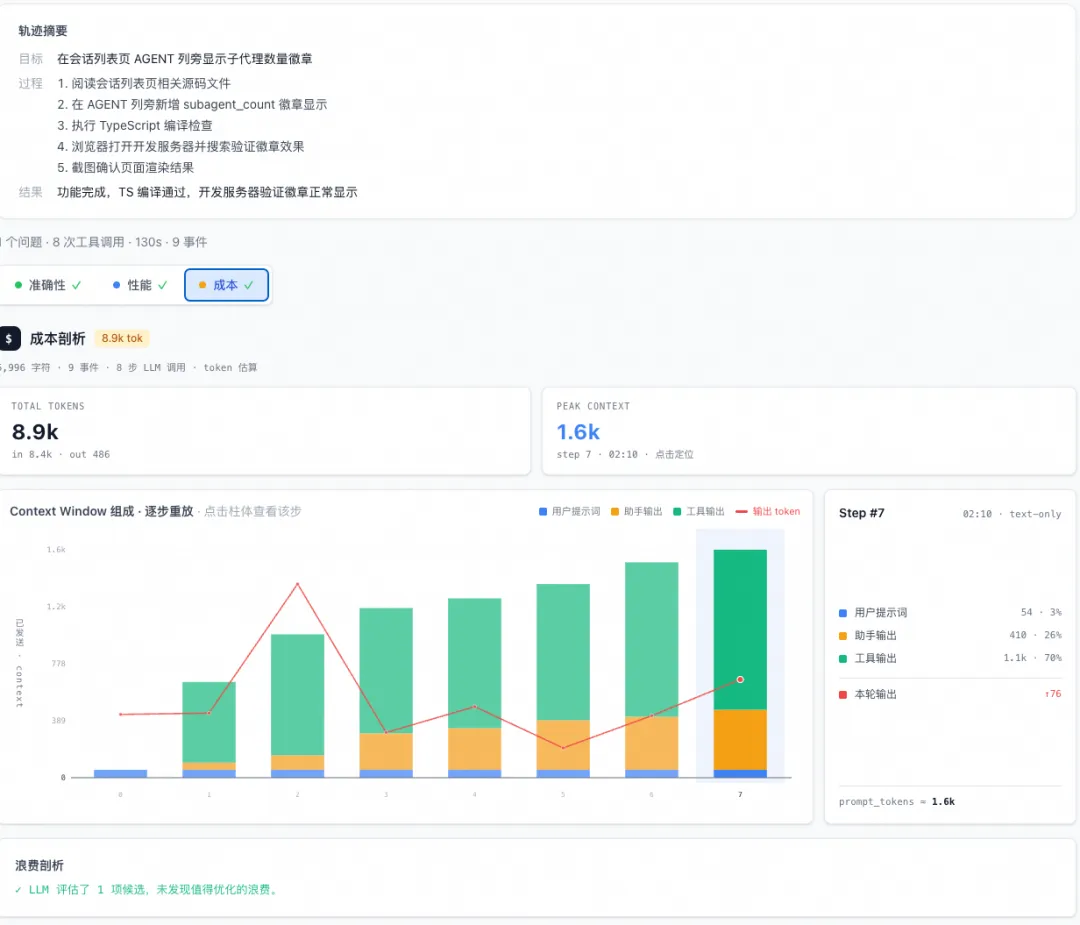The image size is (1080, 925).
Task: Select the step 5 bar in chart
Action: 563,681
